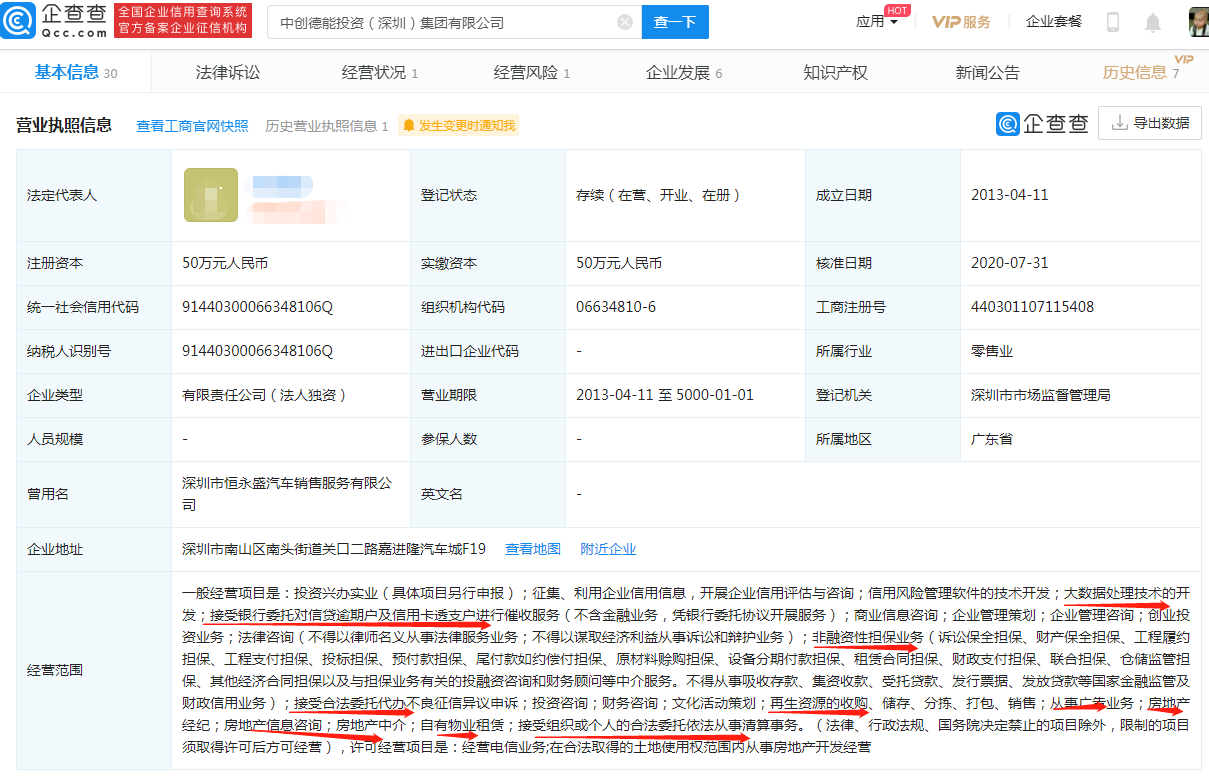Open the user avatar profile

(x=1198, y=22)
